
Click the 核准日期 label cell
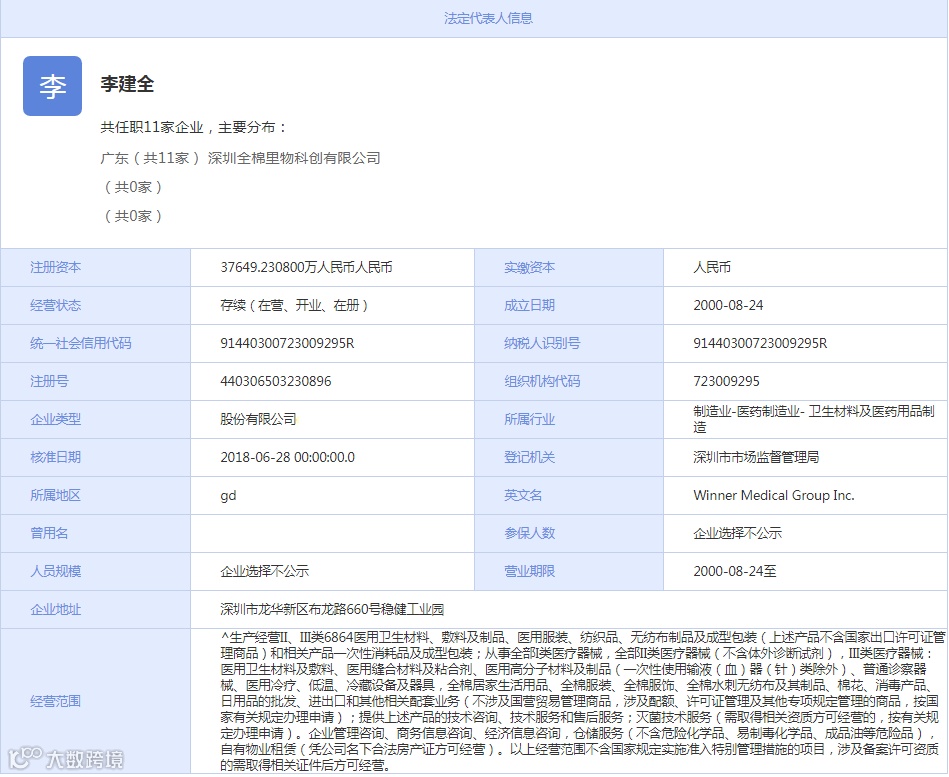pos(96,457)
